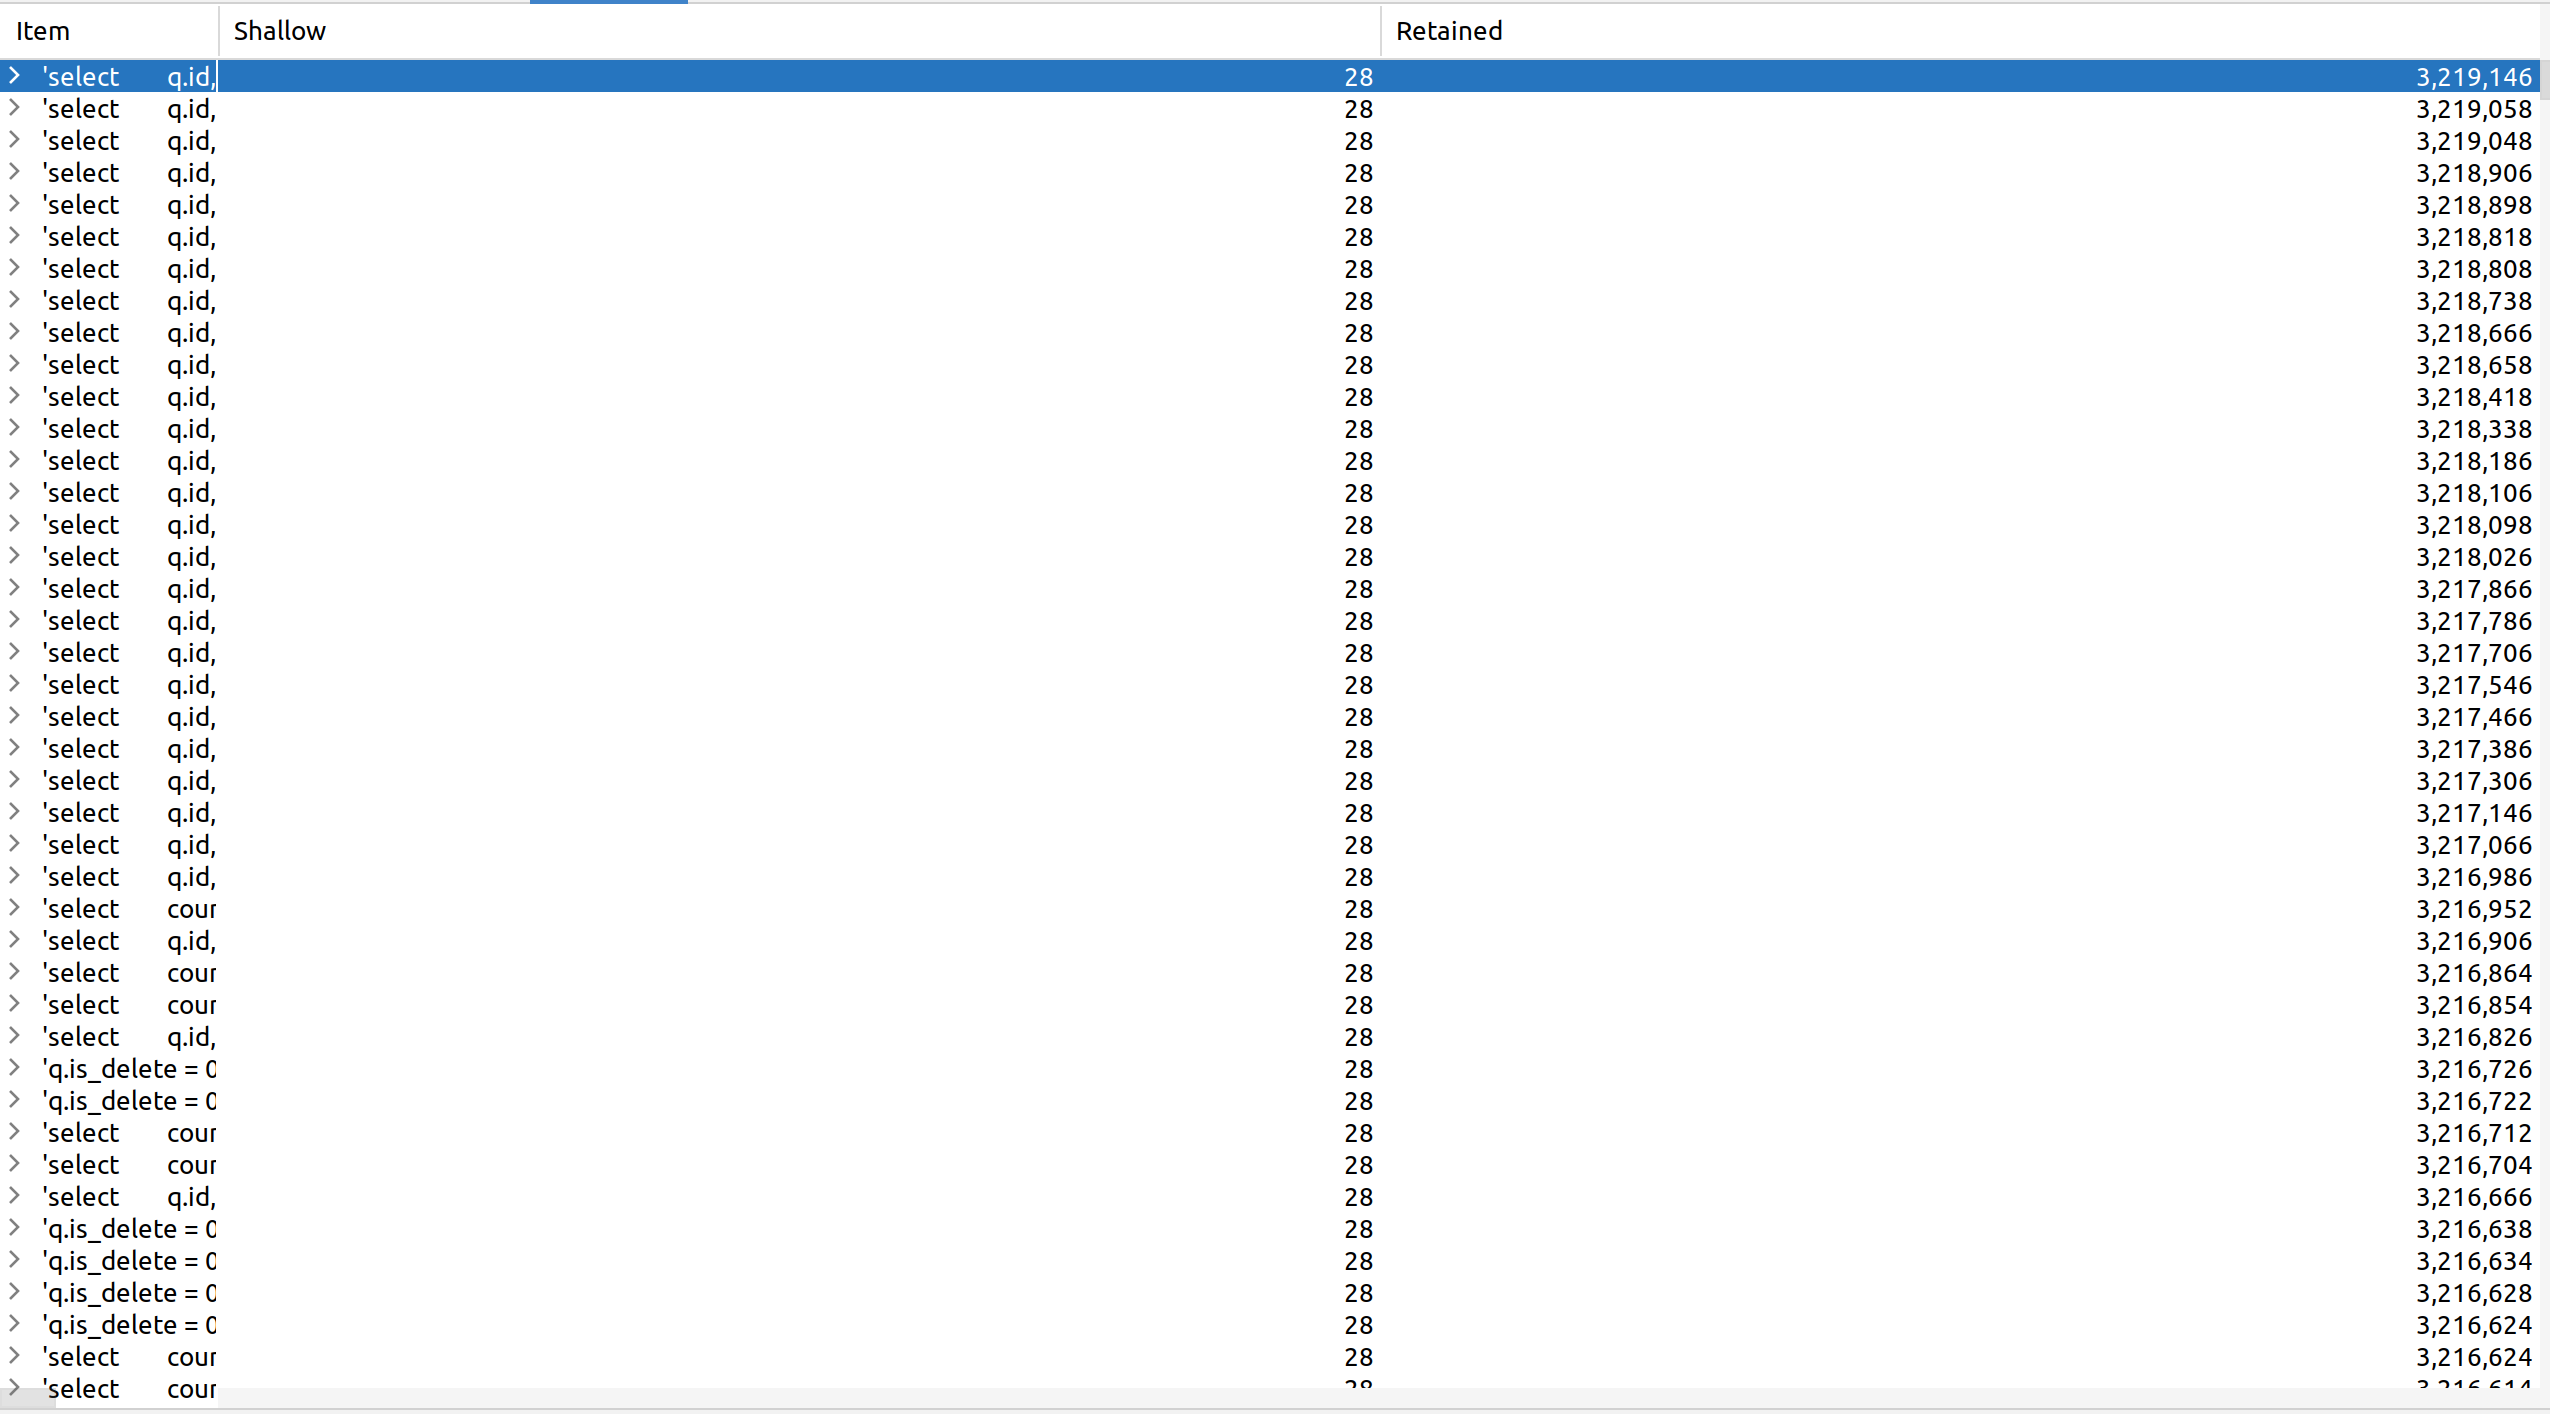
Task: Expand the 'select cour' row with retained 3,216,952
Action: (15, 908)
